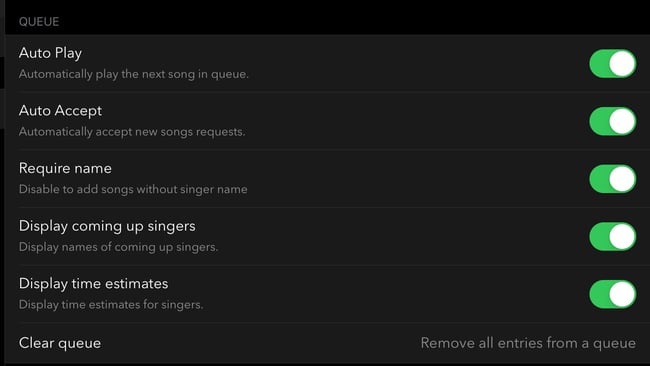
Task: Tap white knob on Auto Play switch
Action: pos(622,63)
